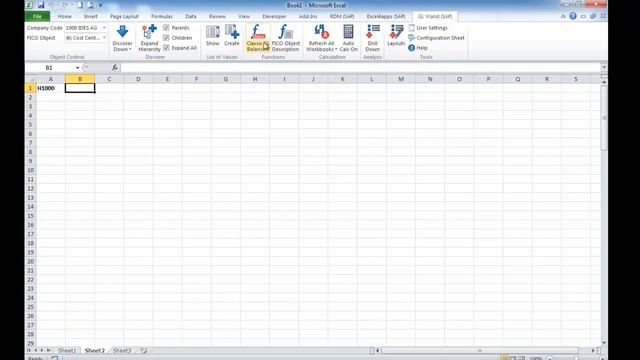Click the Insert Worksheet tab icon

click(144, 350)
